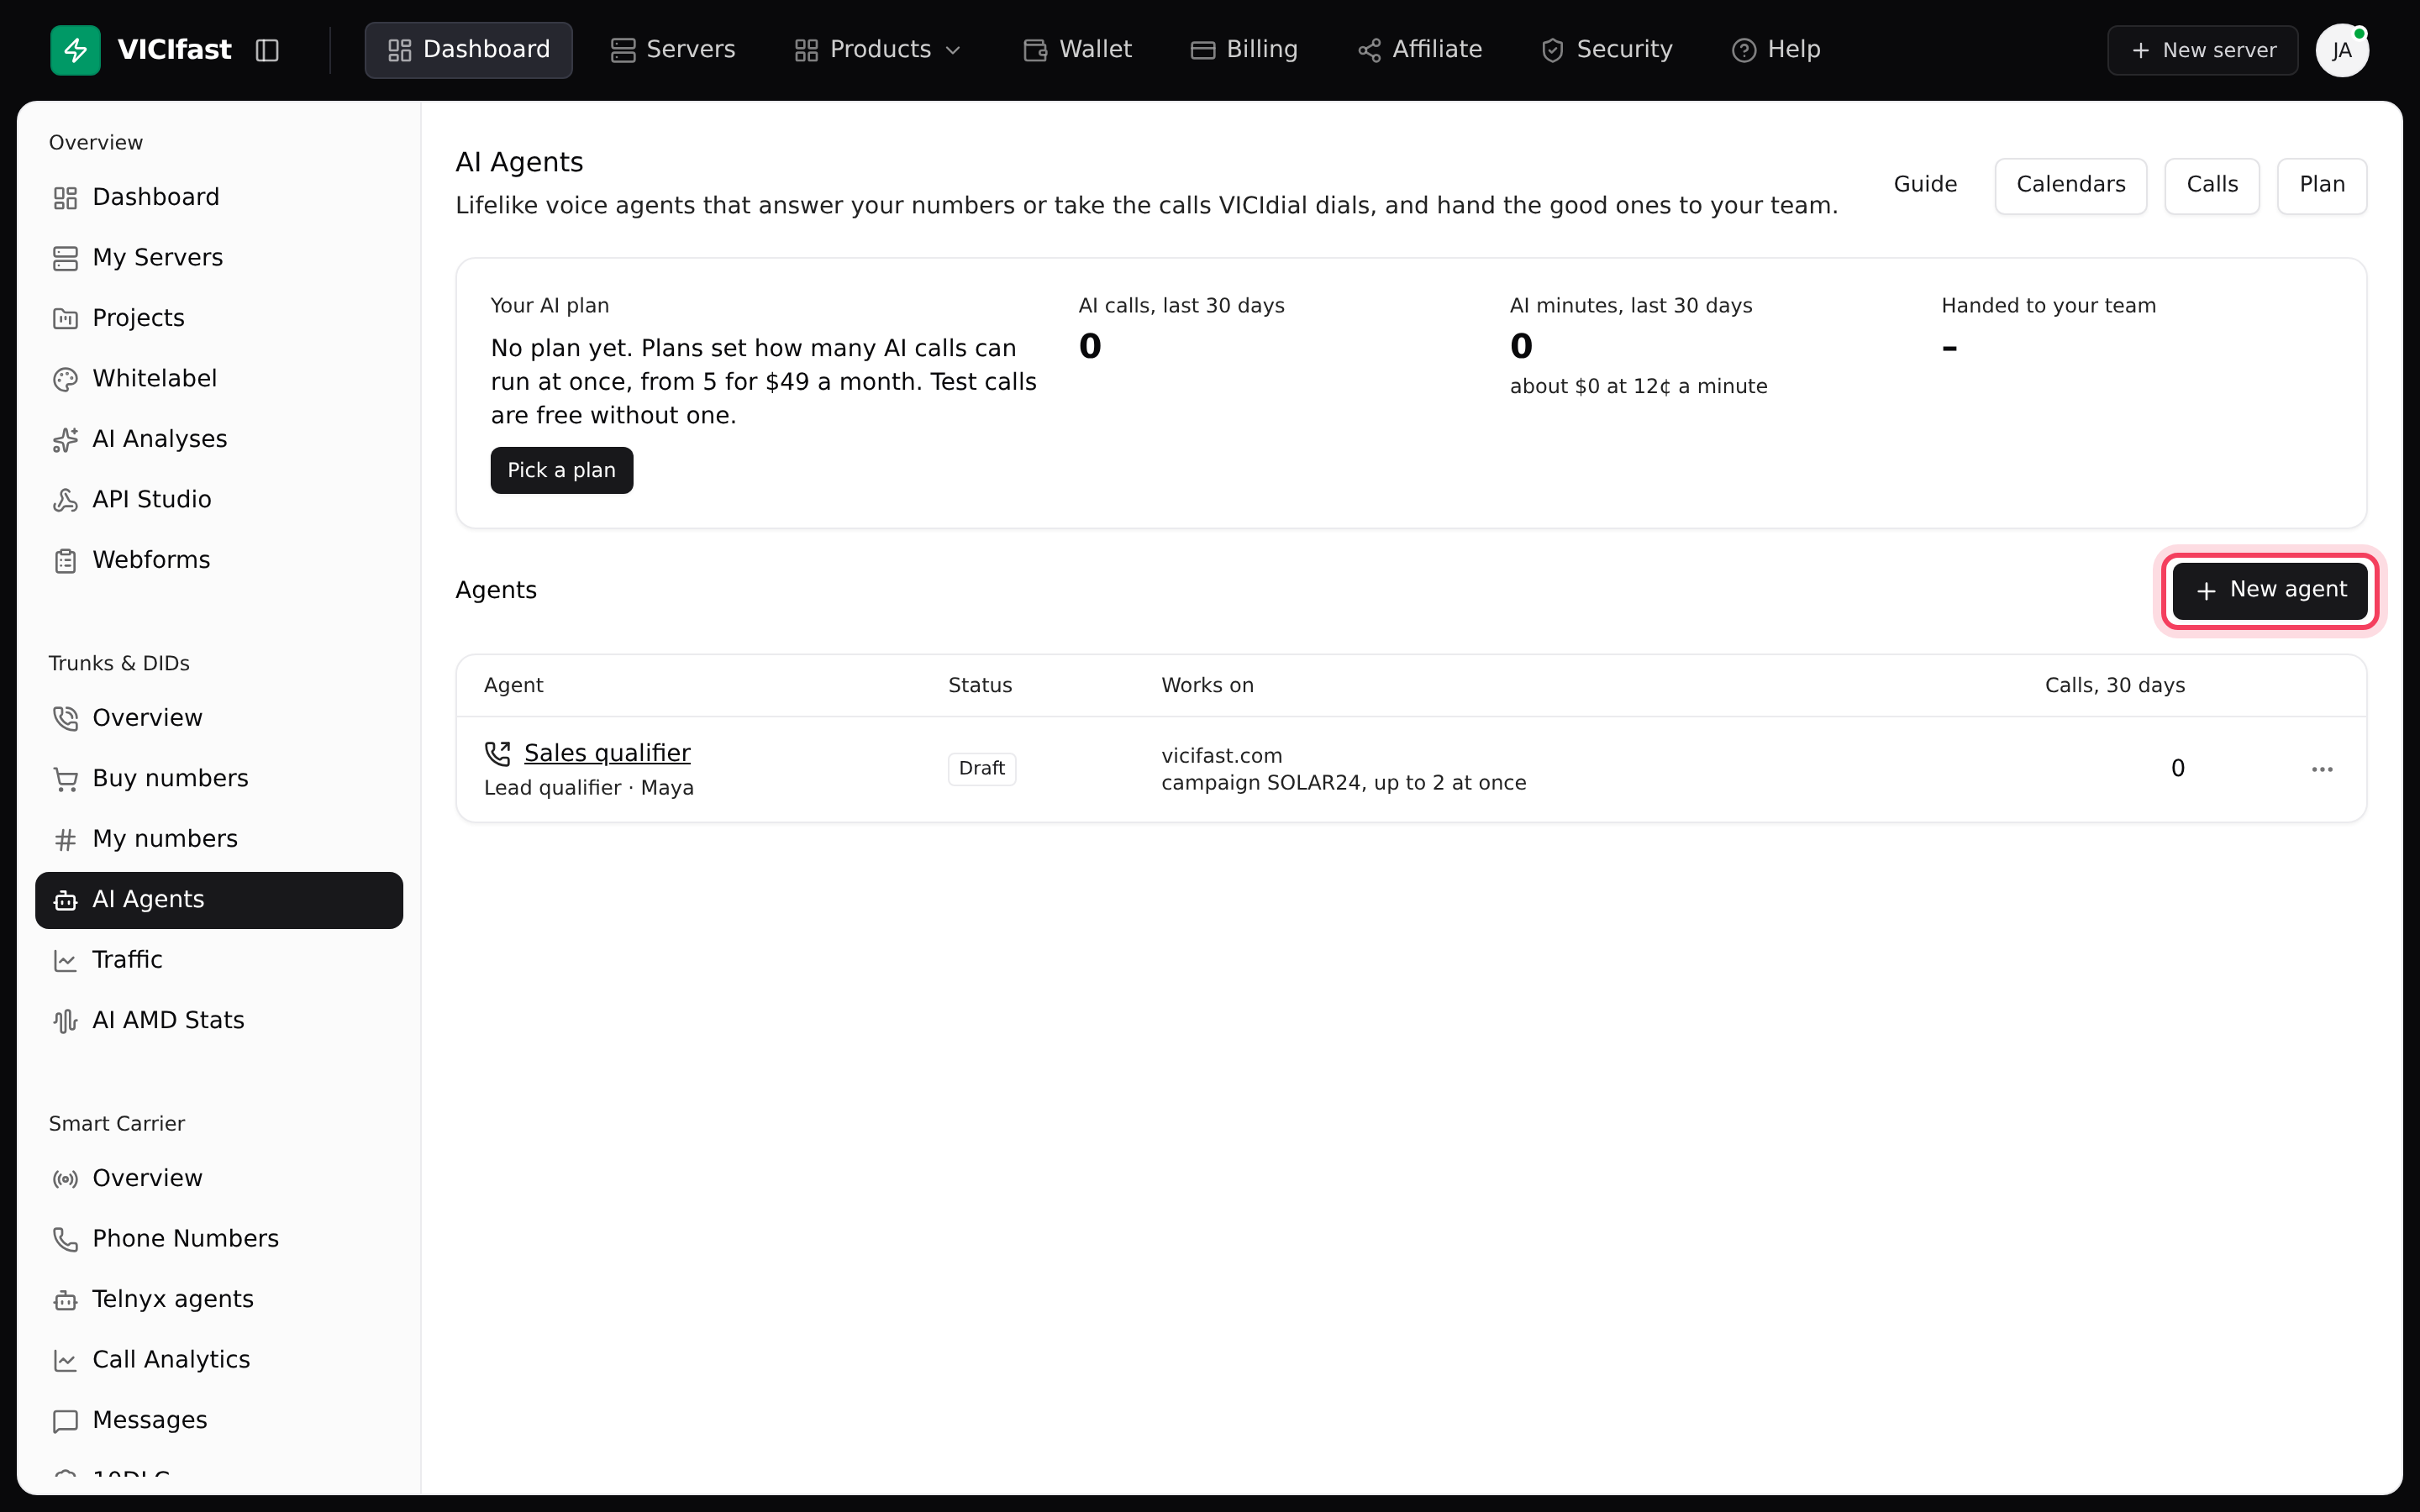
Task: Open the Sales qualifier agent link
Action: [x=607, y=753]
